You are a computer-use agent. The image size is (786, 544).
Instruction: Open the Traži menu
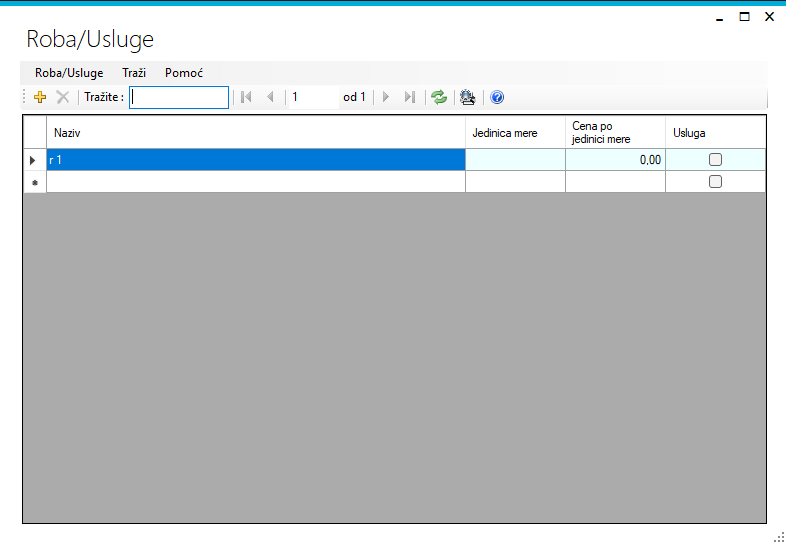click(134, 73)
